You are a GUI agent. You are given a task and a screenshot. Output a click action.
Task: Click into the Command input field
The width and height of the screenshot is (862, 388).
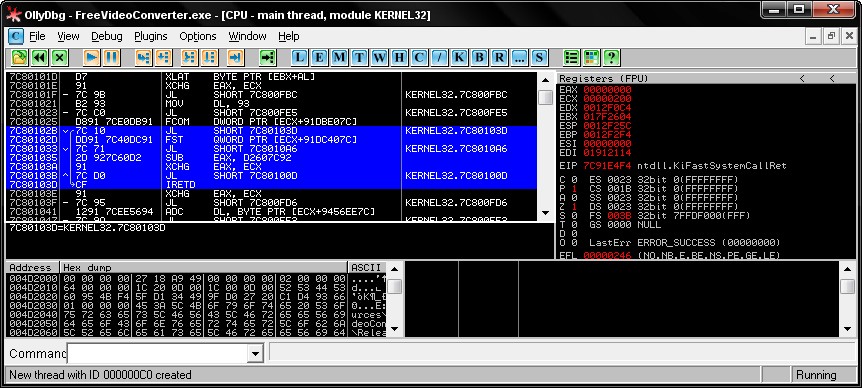coord(157,353)
